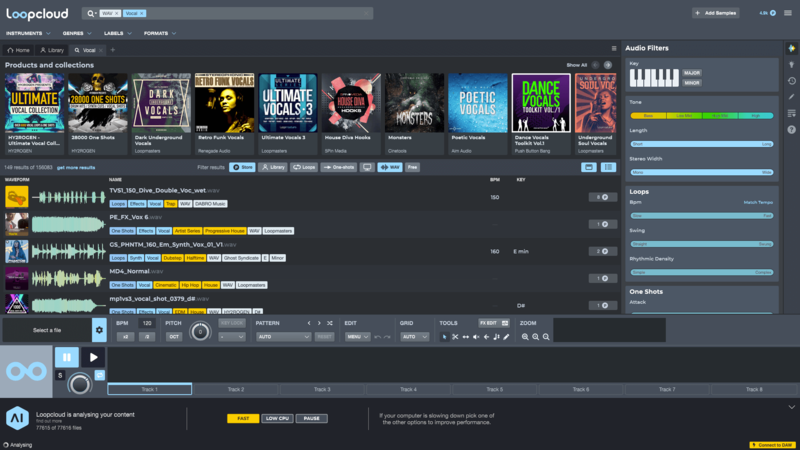Open the help question mark icon
This screenshot has width=800, height=450.
point(791,130)
